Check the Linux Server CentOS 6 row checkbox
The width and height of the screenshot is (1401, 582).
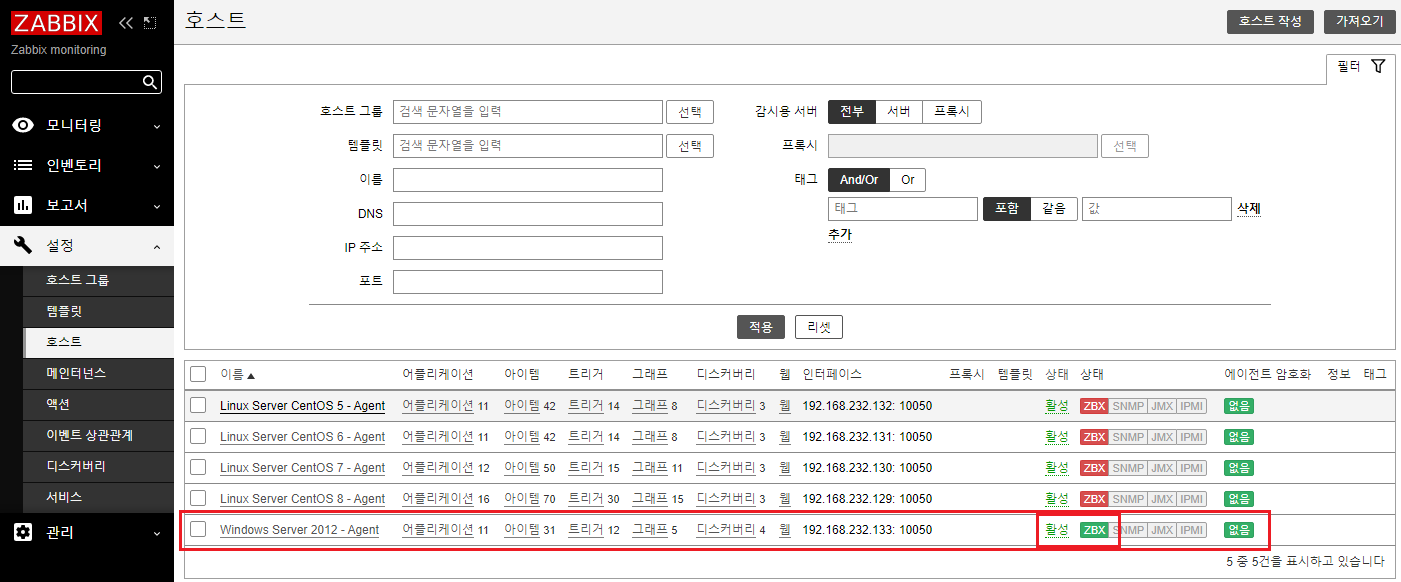pos(198,436)
